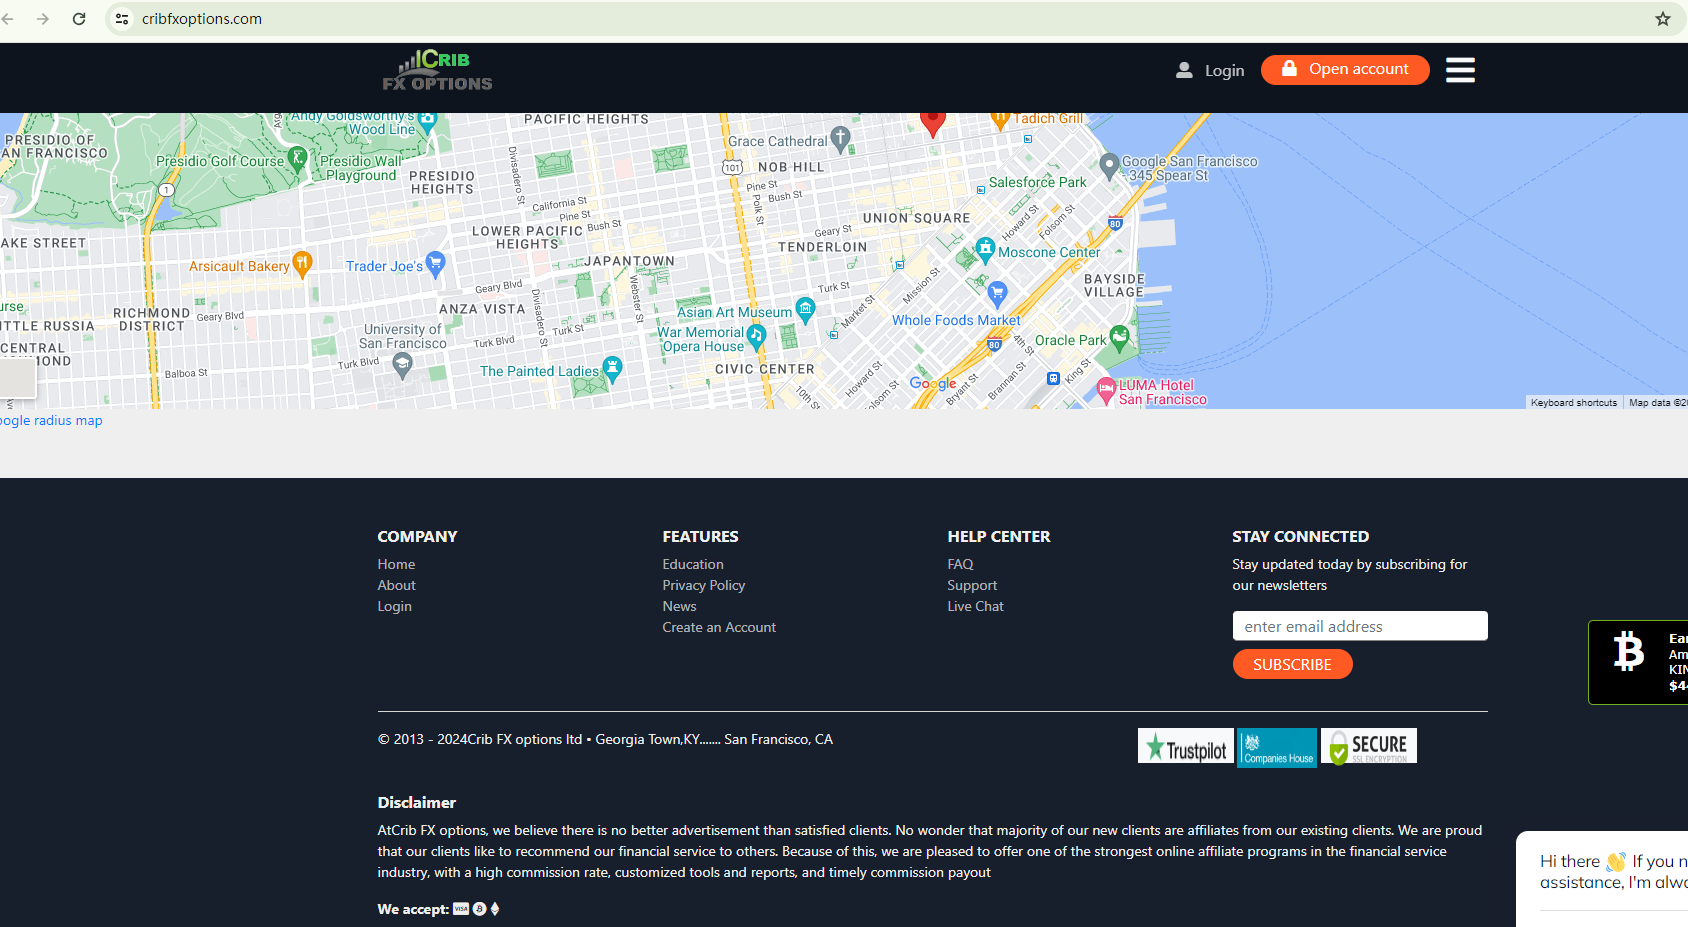Image resolution: width=1688 pixels, height=927 pixels.
Task: Click the newsletter email address field
Action: point(1360,626)
